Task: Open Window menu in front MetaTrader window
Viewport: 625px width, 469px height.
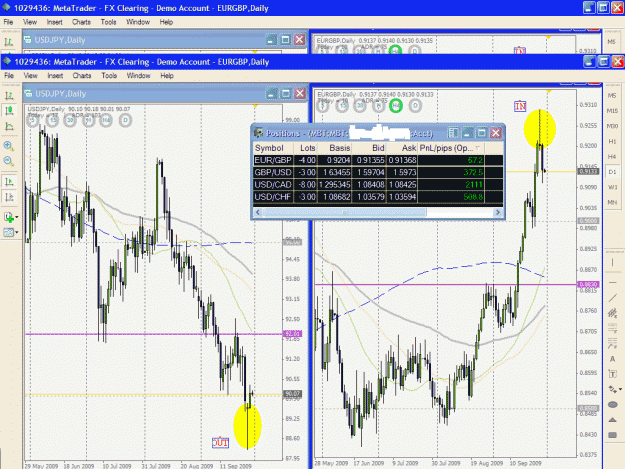Action: 138,76
